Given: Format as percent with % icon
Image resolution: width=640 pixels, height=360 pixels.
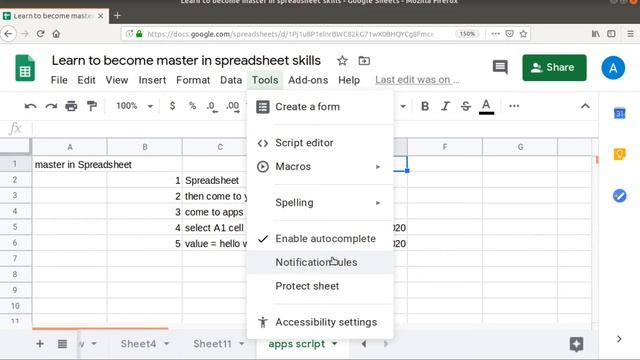Looking at the screenshot, I should [192, 106].
